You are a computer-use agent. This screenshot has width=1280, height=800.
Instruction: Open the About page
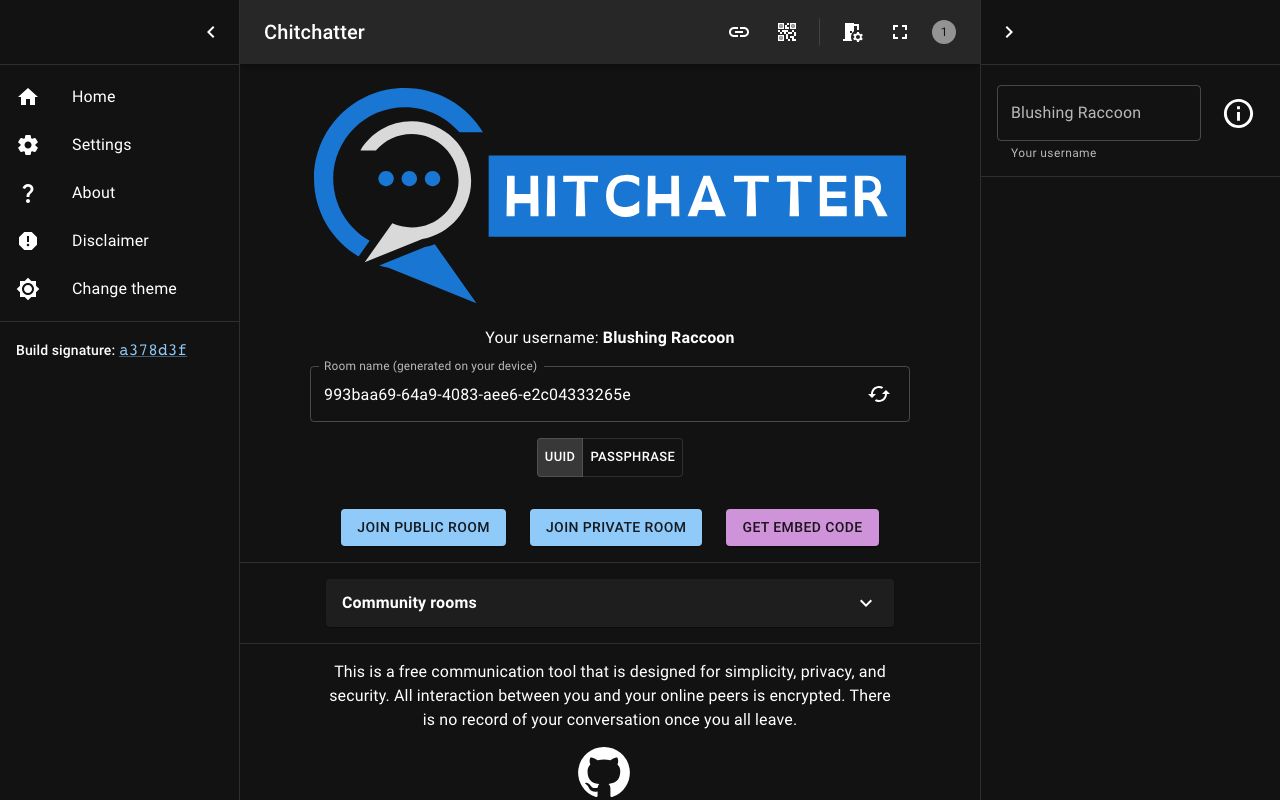120,193
